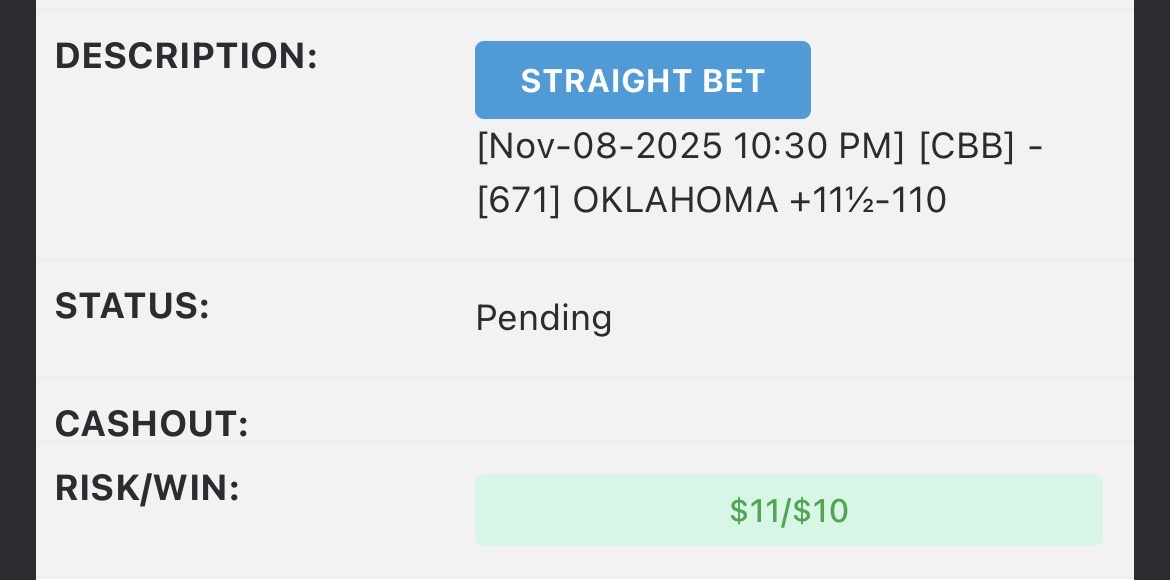Screen dimensions: 1170x580
Task: Click the [671] rotation number
Action: click(x=518, y=200)
